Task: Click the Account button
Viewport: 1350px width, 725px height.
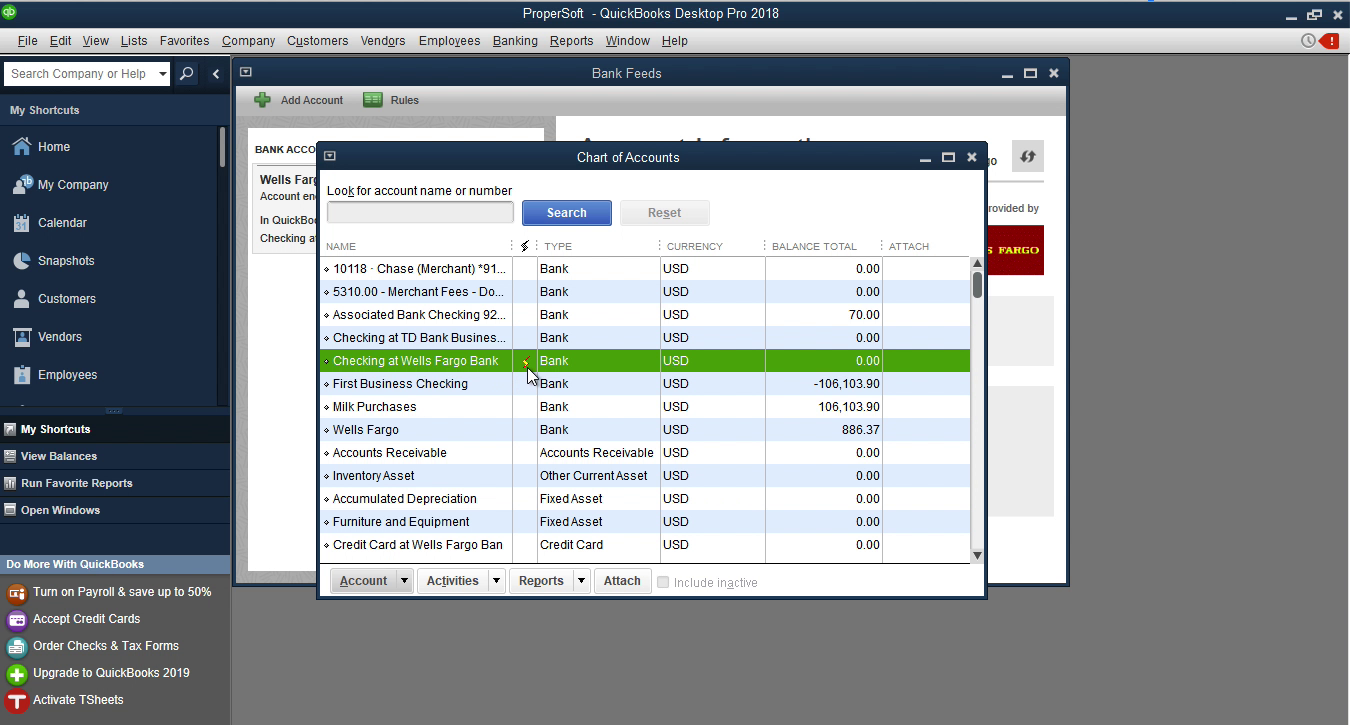Action: pyautogui.click(x=363, y=581)
